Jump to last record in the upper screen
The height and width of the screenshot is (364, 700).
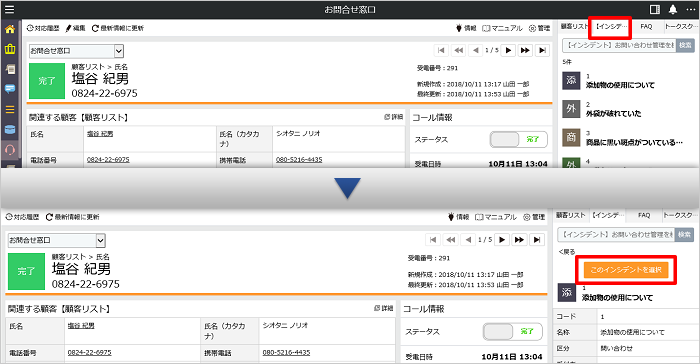coord(542,50)
